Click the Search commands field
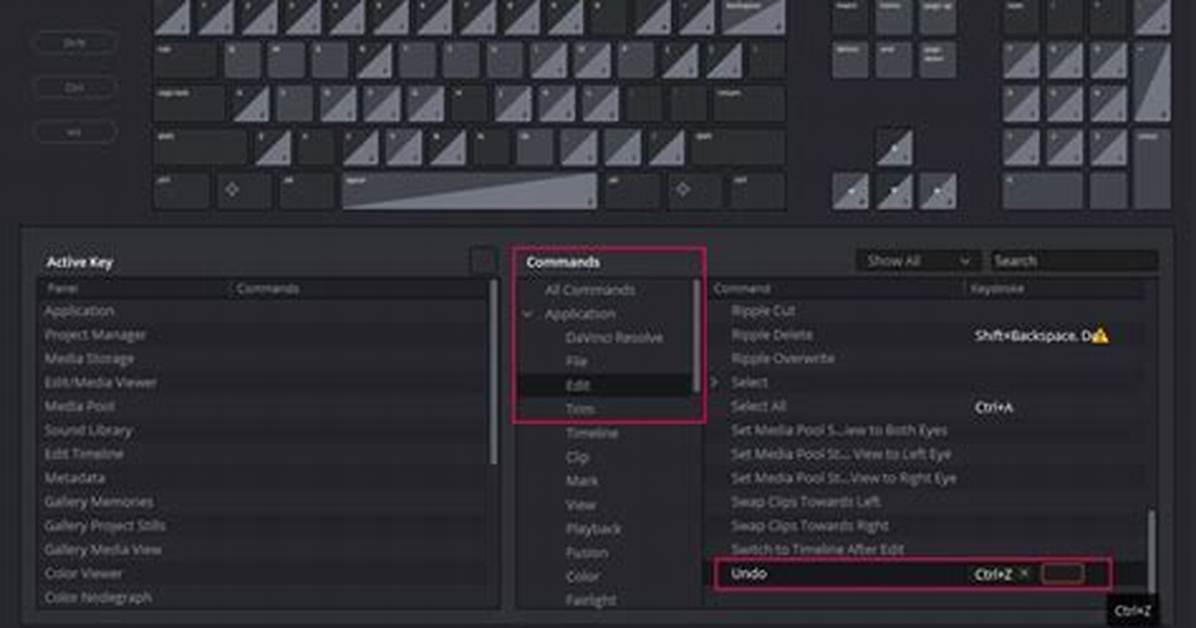The image size is (1196, 628). [x=1074, y=261]
